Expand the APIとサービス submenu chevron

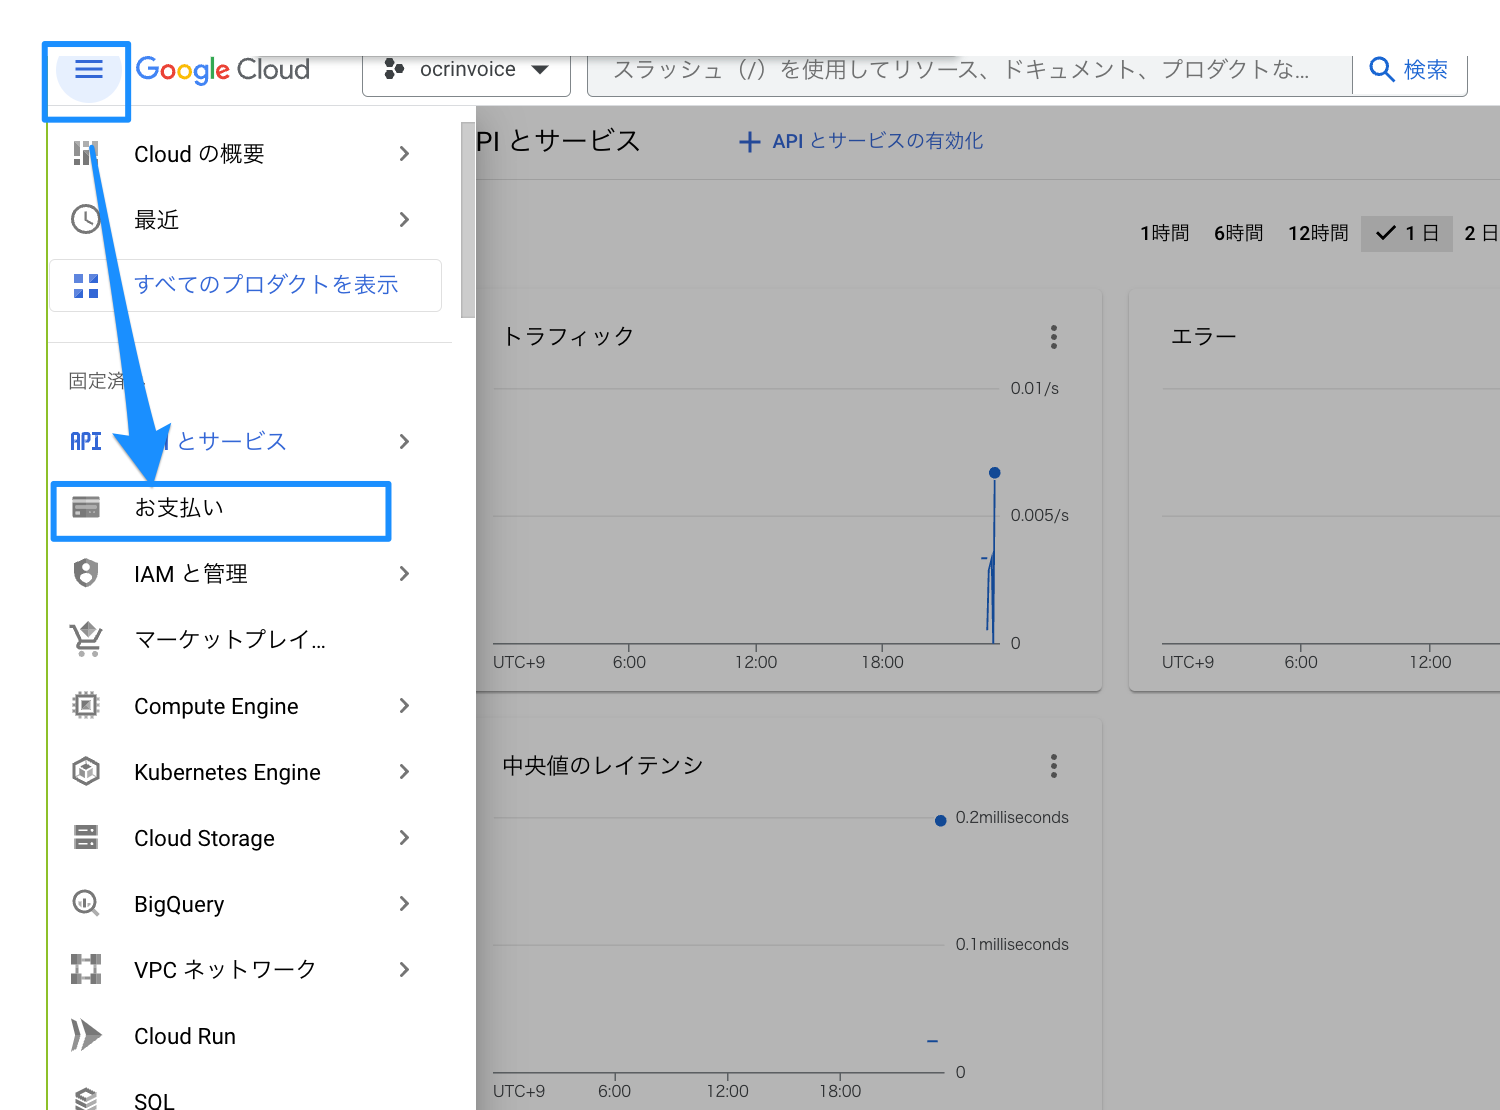[x=404, y=441]
